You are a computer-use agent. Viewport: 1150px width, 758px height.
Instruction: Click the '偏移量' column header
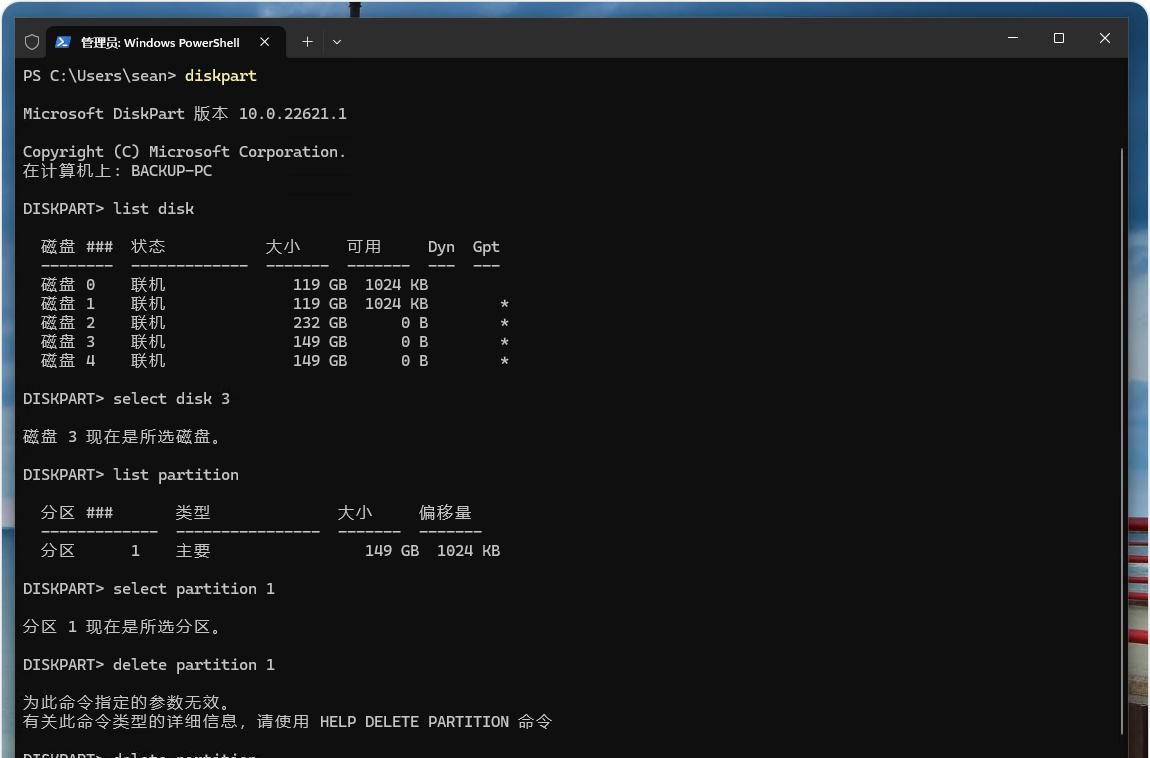[x=445, y=513]
